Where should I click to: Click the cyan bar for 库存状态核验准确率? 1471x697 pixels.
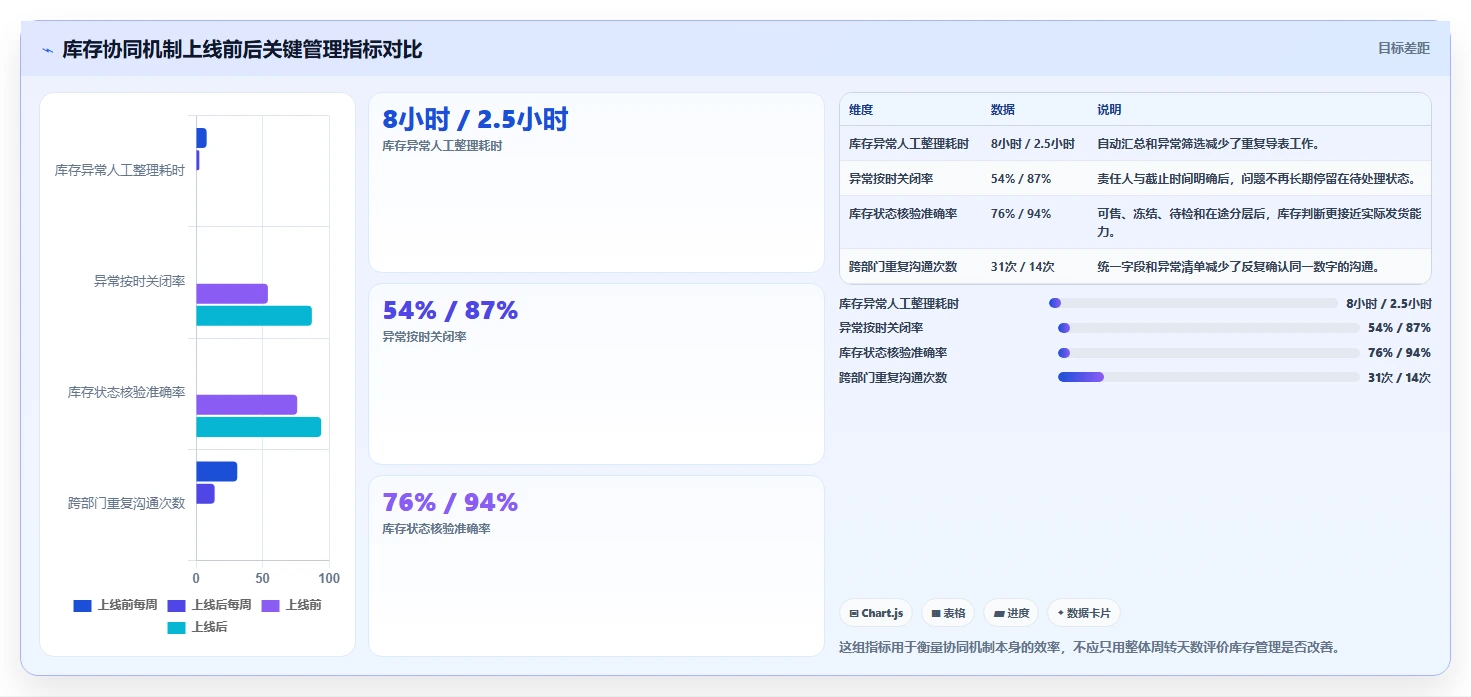coord(258,427)
